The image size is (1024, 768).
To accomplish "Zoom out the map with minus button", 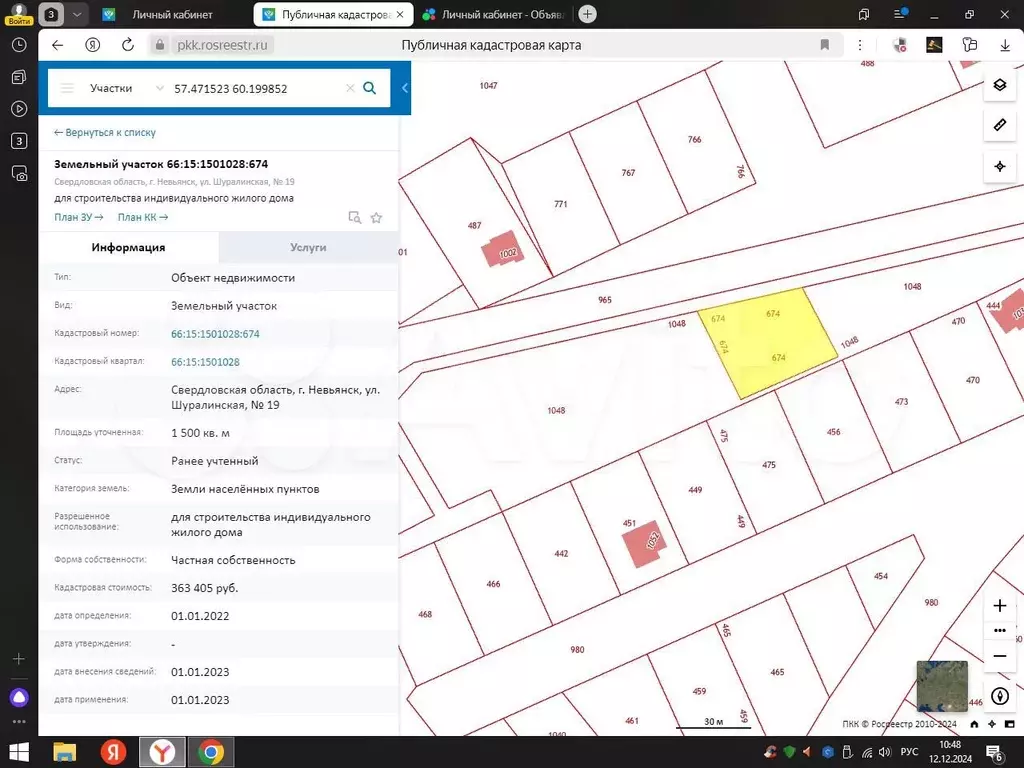I will (x=999, y=656).
